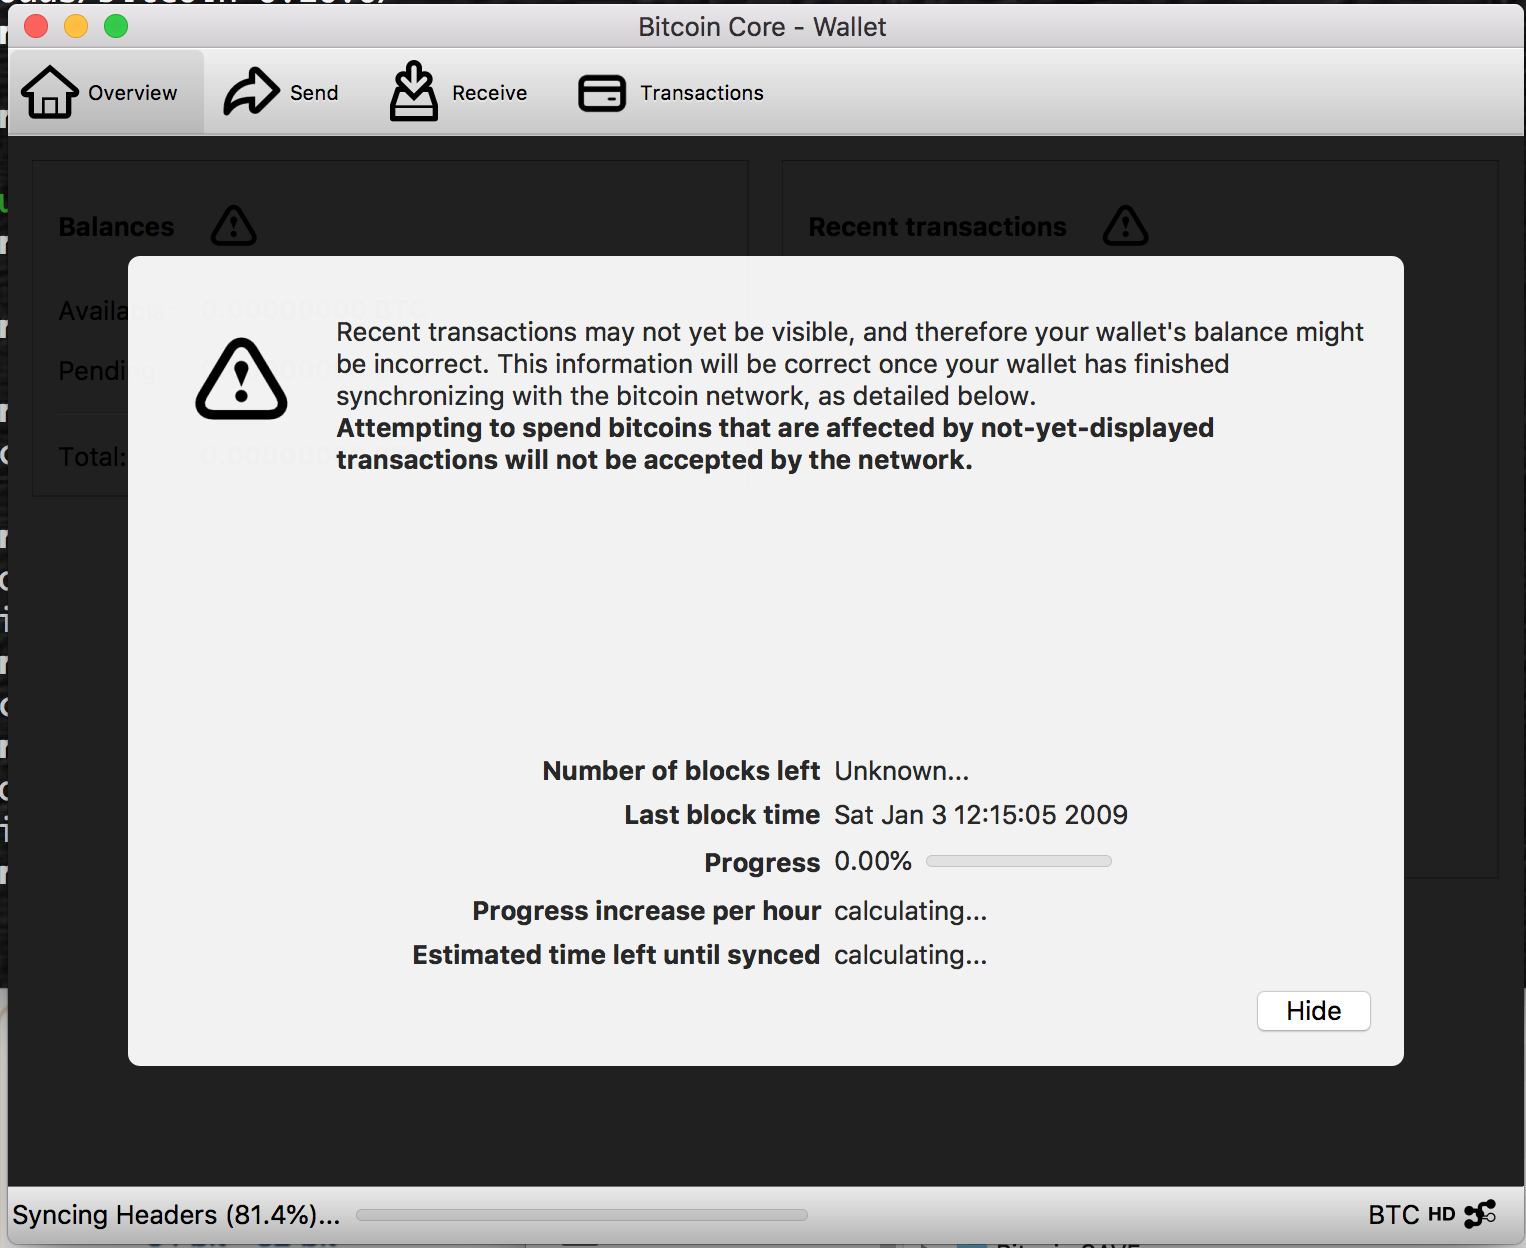This screenshot has width=1526, height=1248.
Task: Minimize the wallet window with yellow button
Action: coord(76,26)
